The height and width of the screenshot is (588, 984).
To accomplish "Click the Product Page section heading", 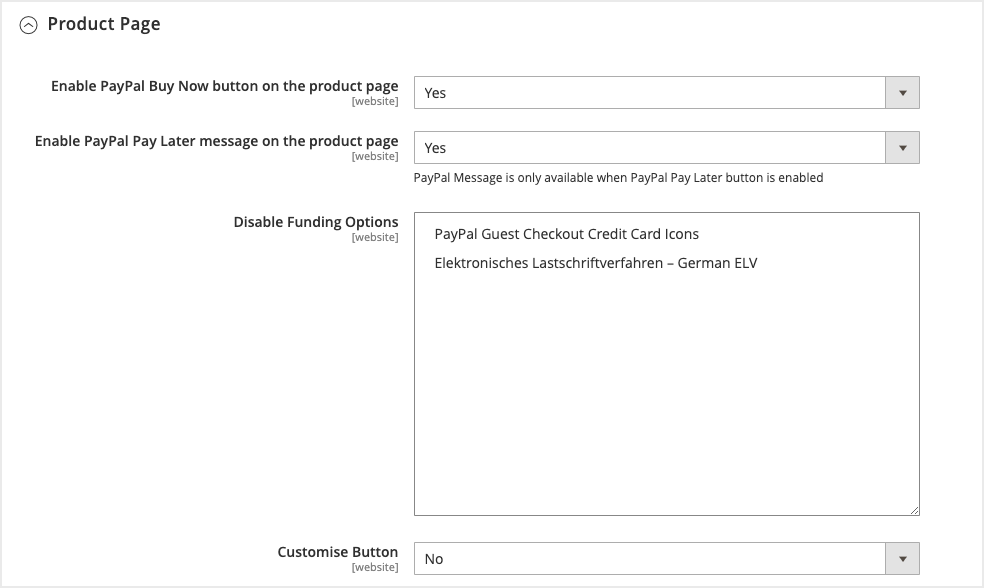I will tap(103, 24).
